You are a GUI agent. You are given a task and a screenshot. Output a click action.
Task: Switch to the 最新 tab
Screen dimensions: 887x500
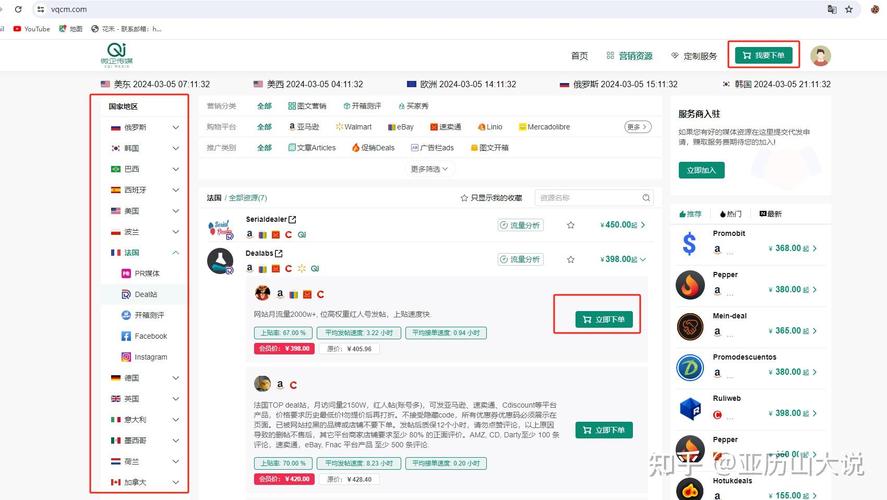pyautogui.click(x=770, y=214)
